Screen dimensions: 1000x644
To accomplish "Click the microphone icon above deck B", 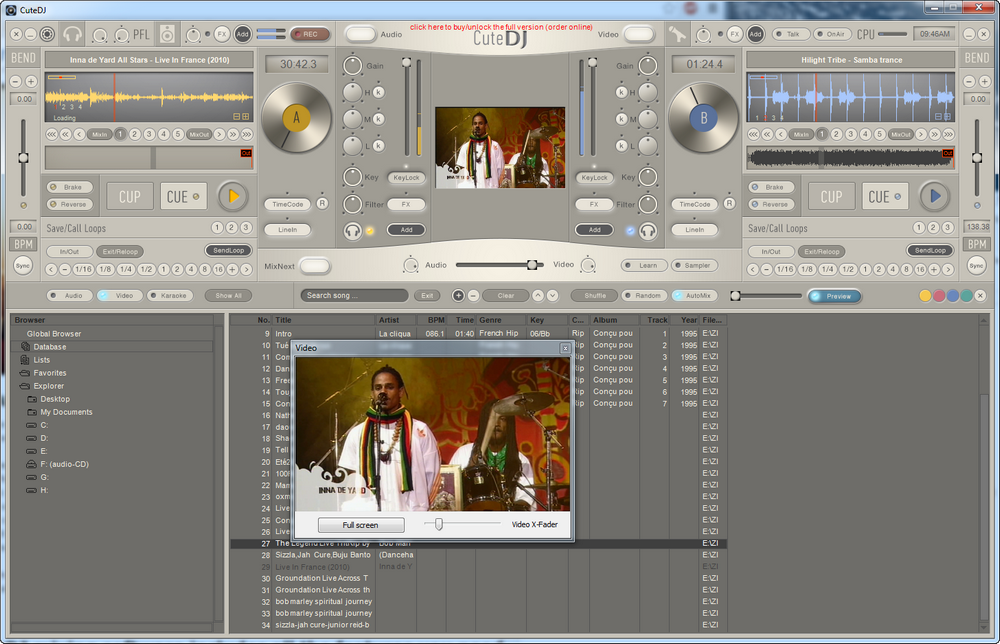I will pyautogui.click(x=678, y=34).
